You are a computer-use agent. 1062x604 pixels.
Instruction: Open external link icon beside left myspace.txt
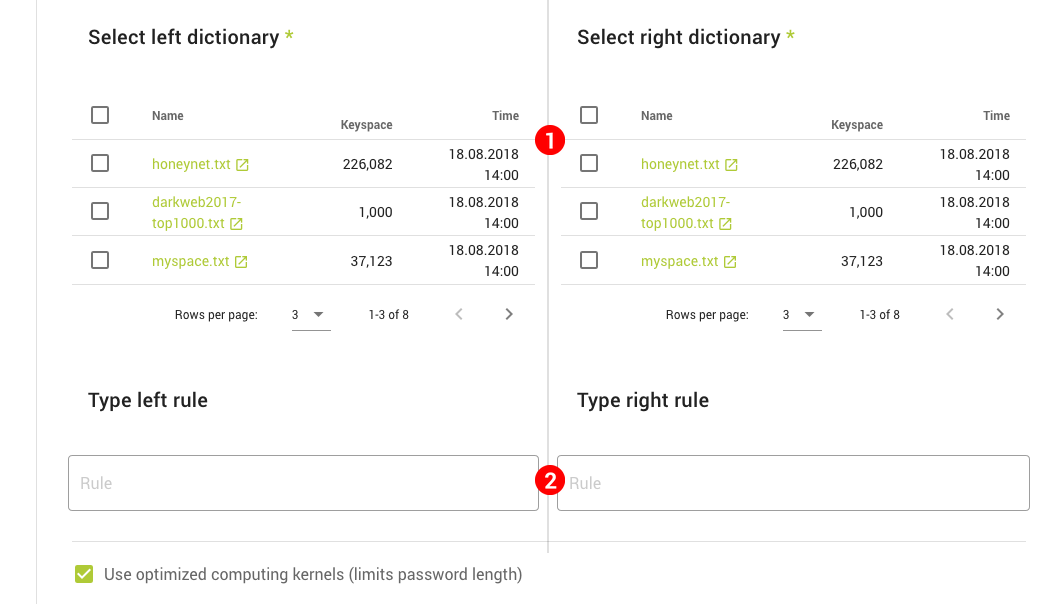(x=241, y=262)
